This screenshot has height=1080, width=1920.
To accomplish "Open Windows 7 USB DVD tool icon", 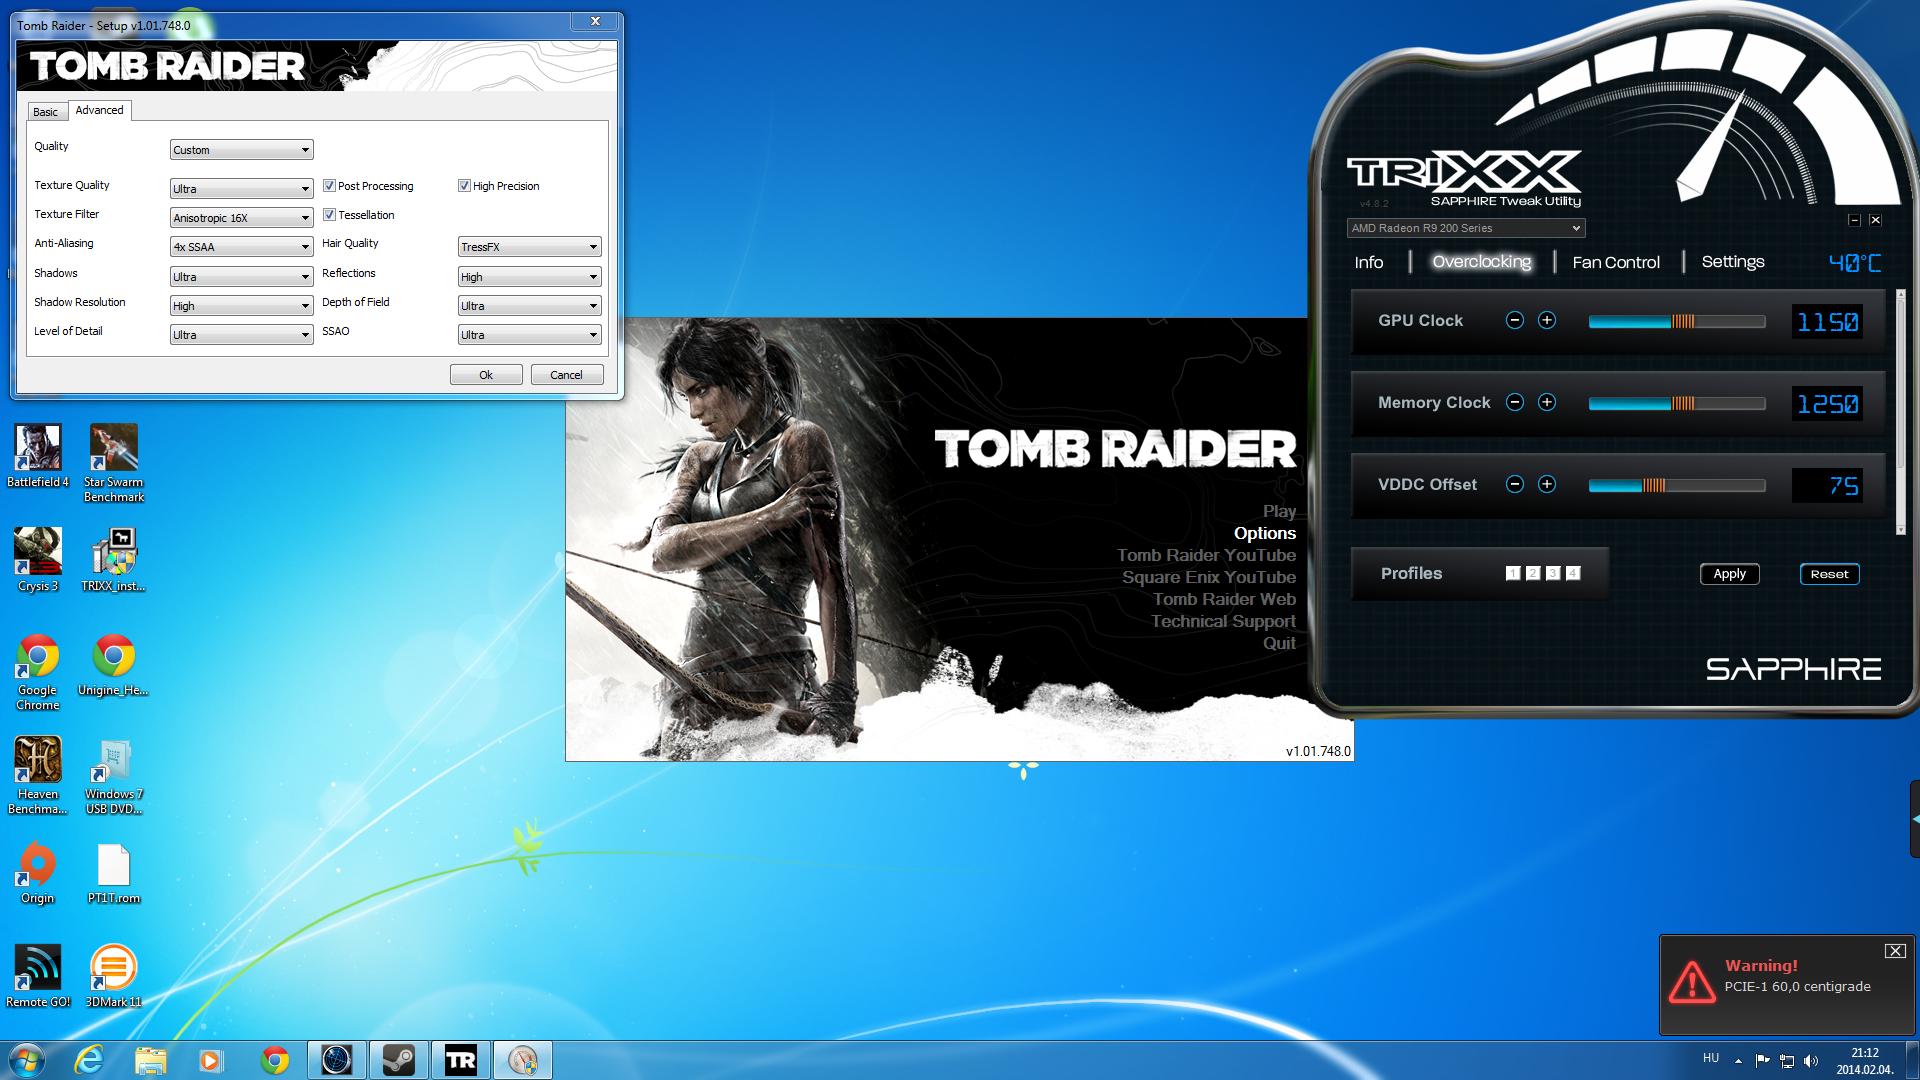I will pos(114,775).
